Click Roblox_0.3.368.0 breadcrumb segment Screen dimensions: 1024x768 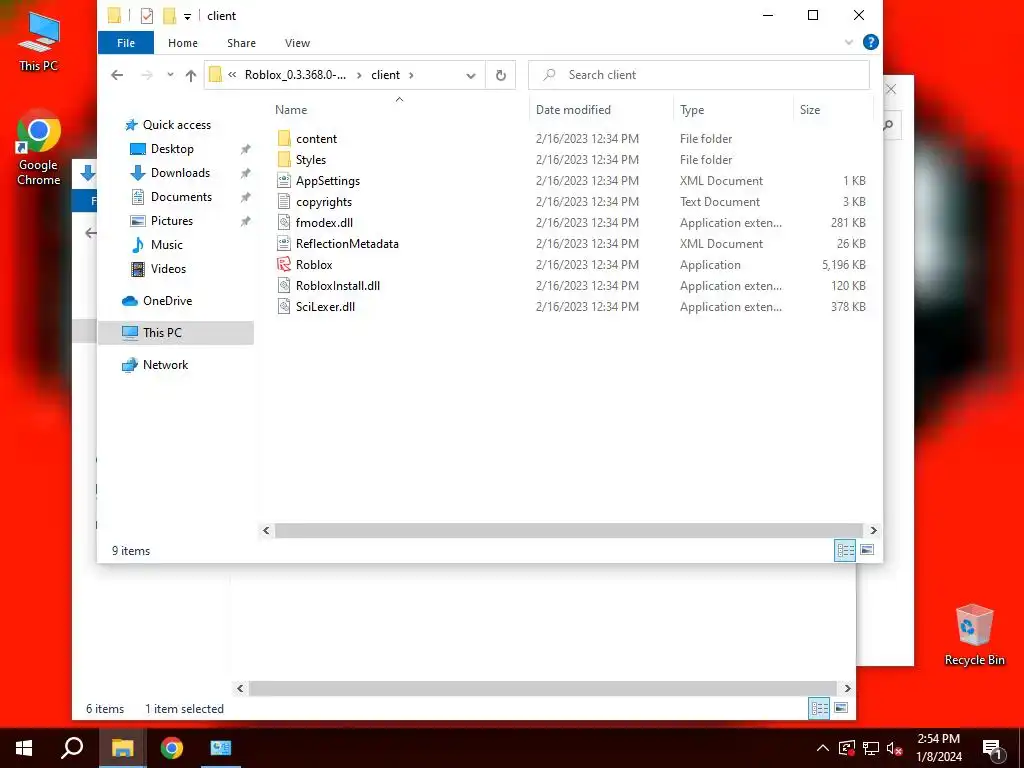pyautogui.click(x=295, y=75)
